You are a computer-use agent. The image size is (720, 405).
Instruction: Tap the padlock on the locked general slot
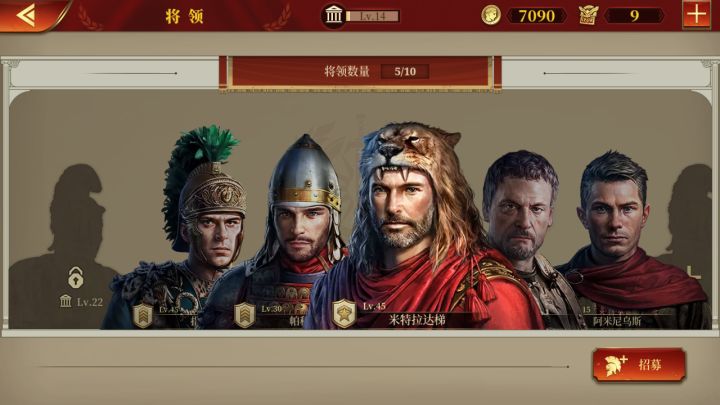pyautogui.click(x=75, y=277)
